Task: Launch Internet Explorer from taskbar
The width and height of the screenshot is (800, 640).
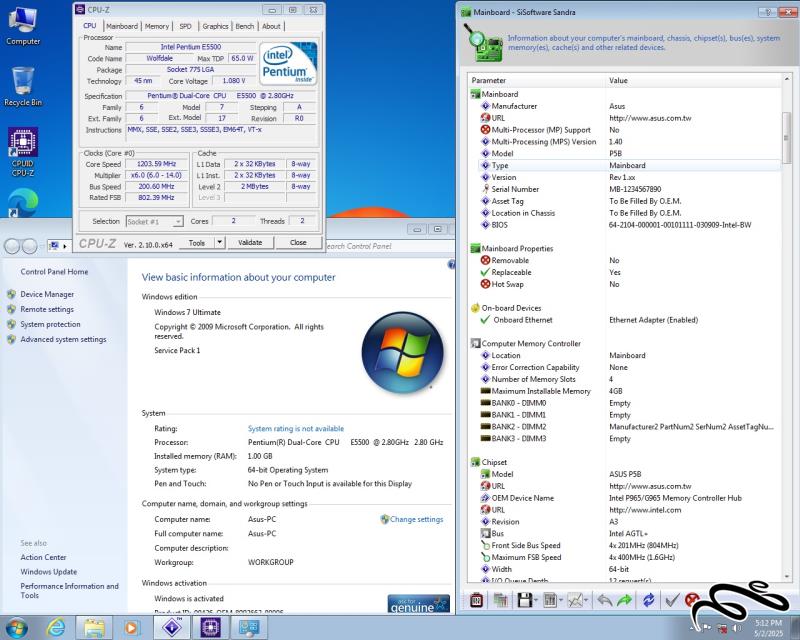Action: pyautogui.click(x=56, y=627)
